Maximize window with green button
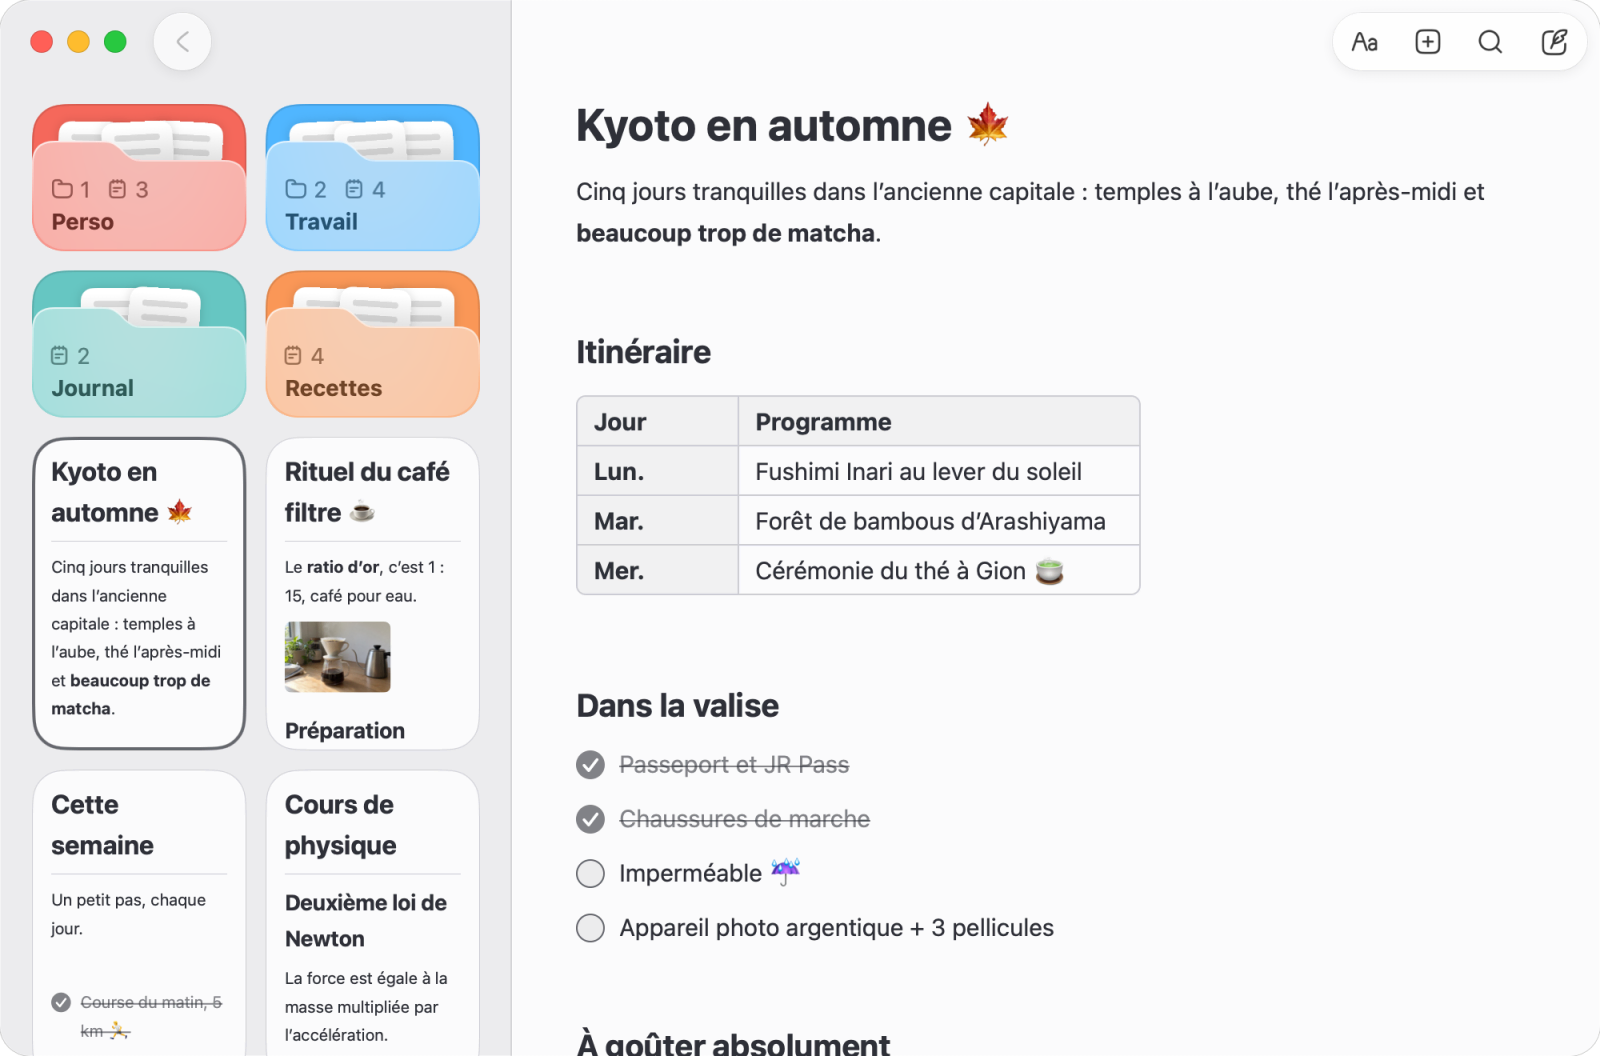The image size is (1600, 1056). [116, 42]
